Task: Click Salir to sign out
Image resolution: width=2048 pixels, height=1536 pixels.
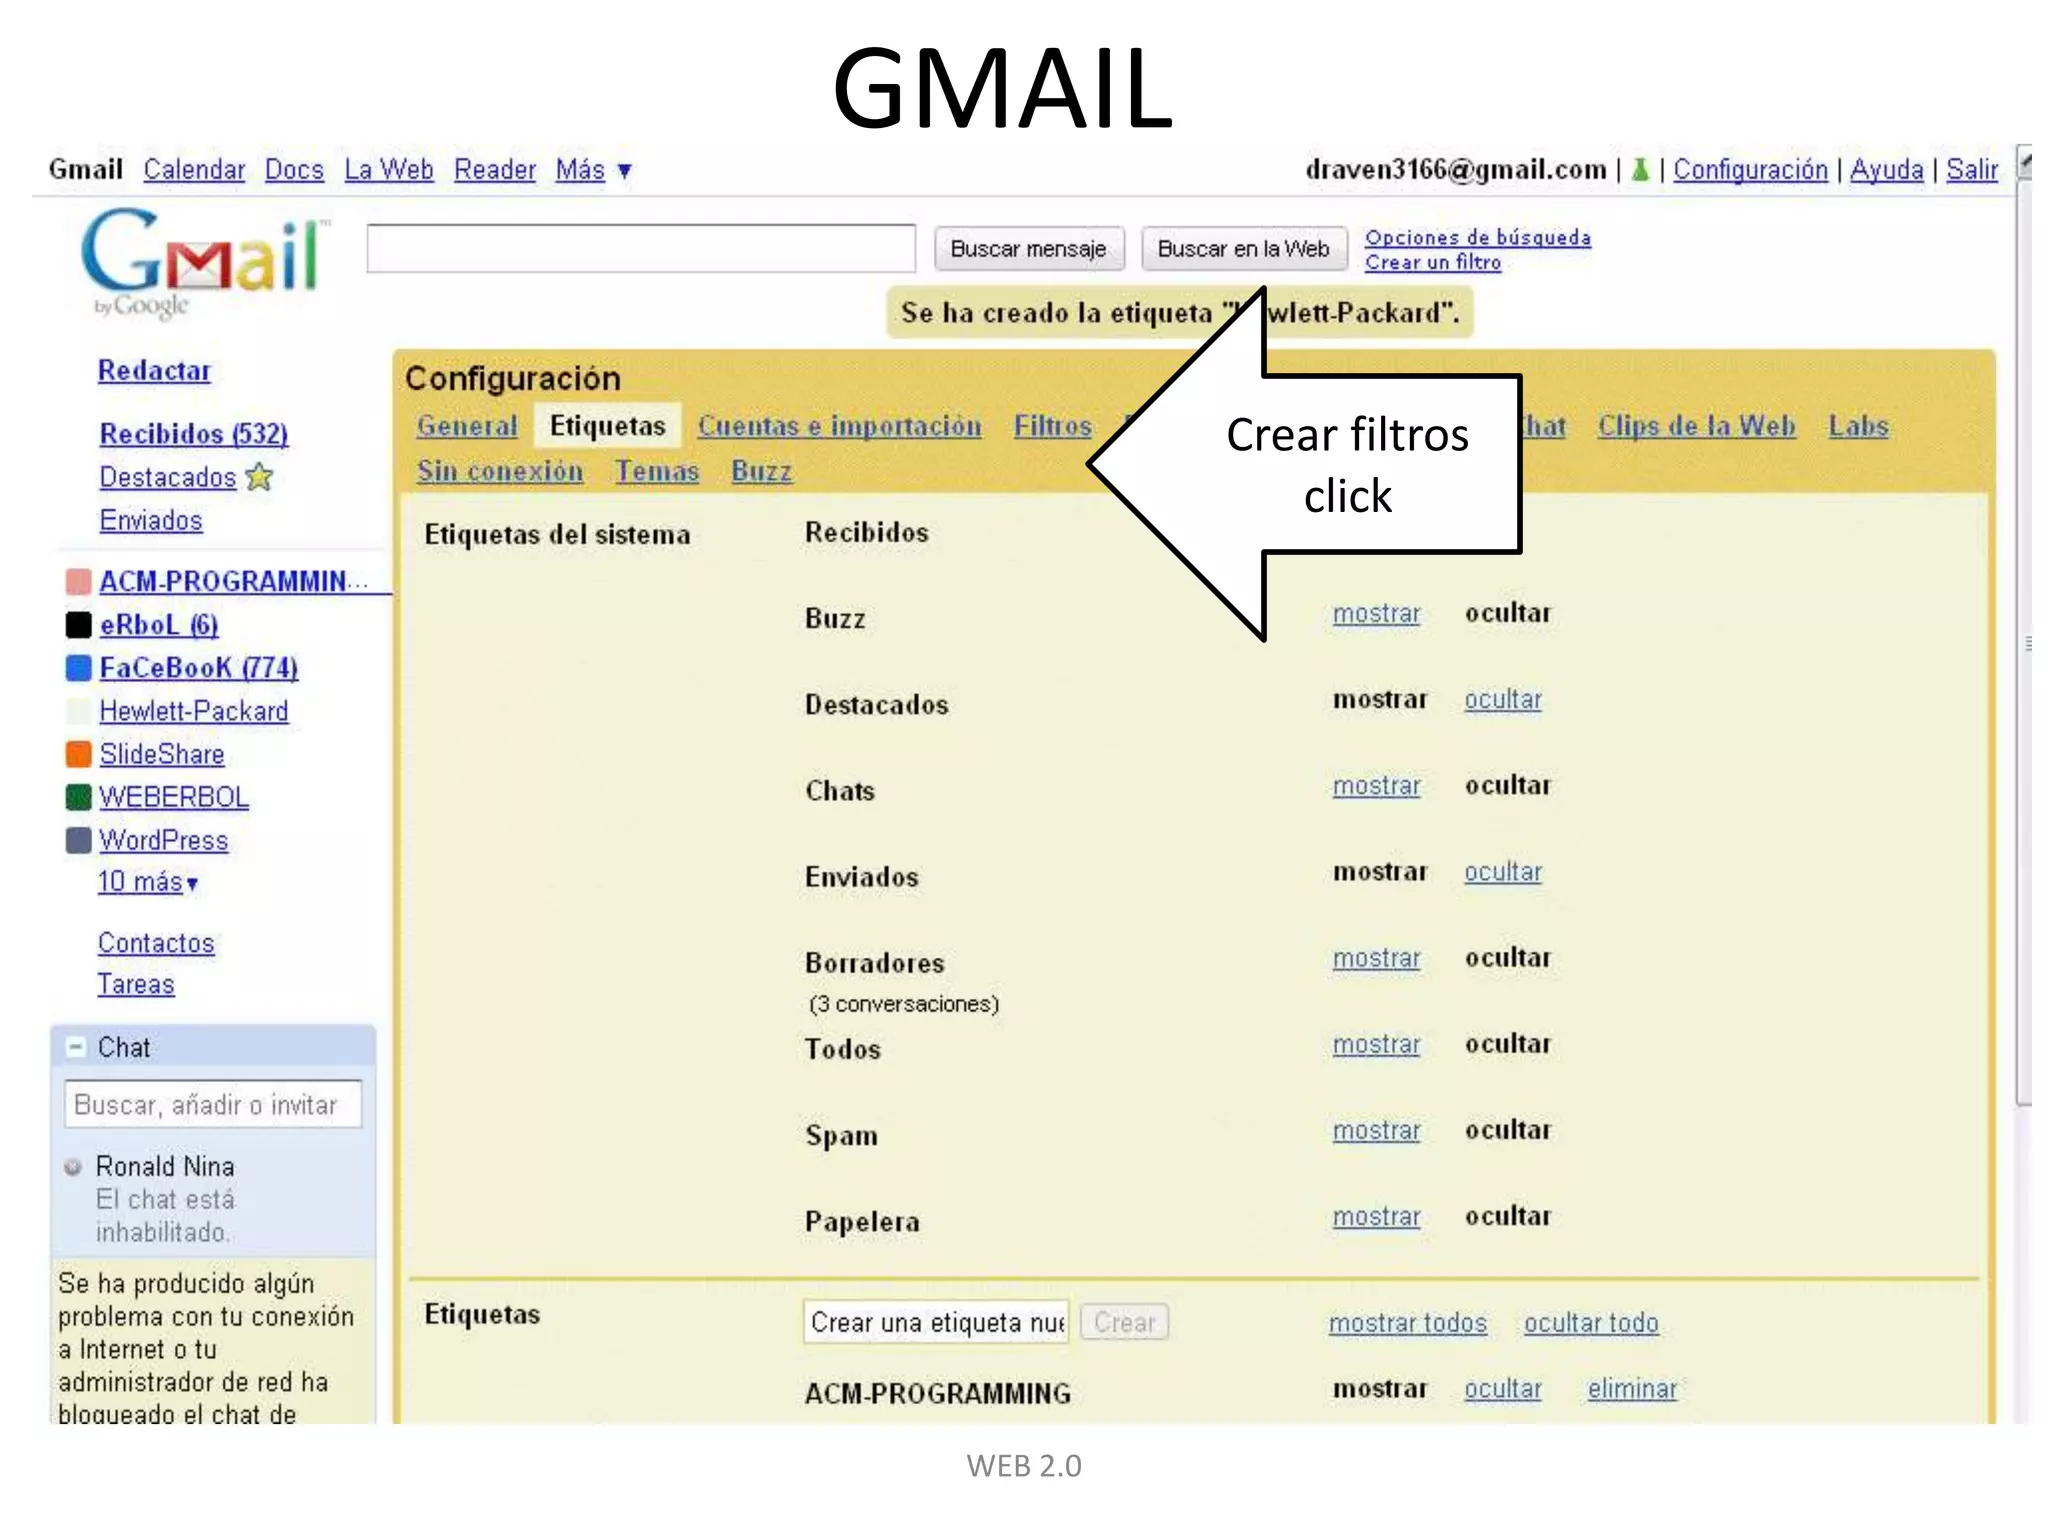Action: [x=1971, y=170]
